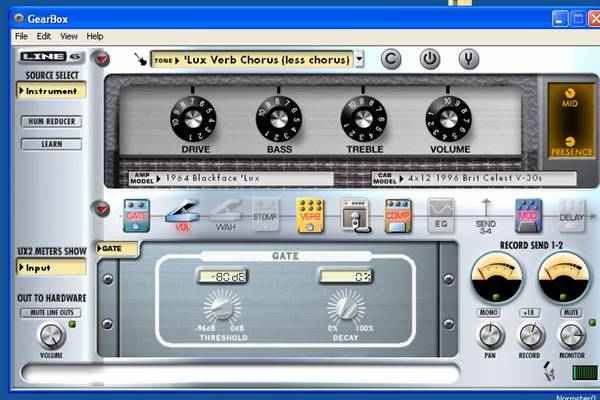Close the GearBox window
This screenshot has height=400, width=600.
(594, 19)
